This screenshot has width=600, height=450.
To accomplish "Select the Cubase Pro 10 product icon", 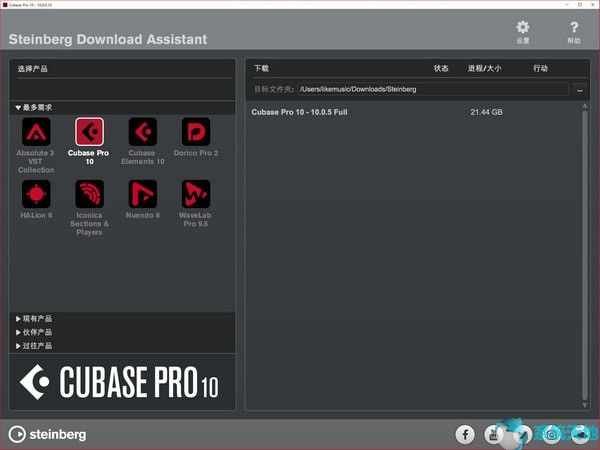I will [89, 132].
